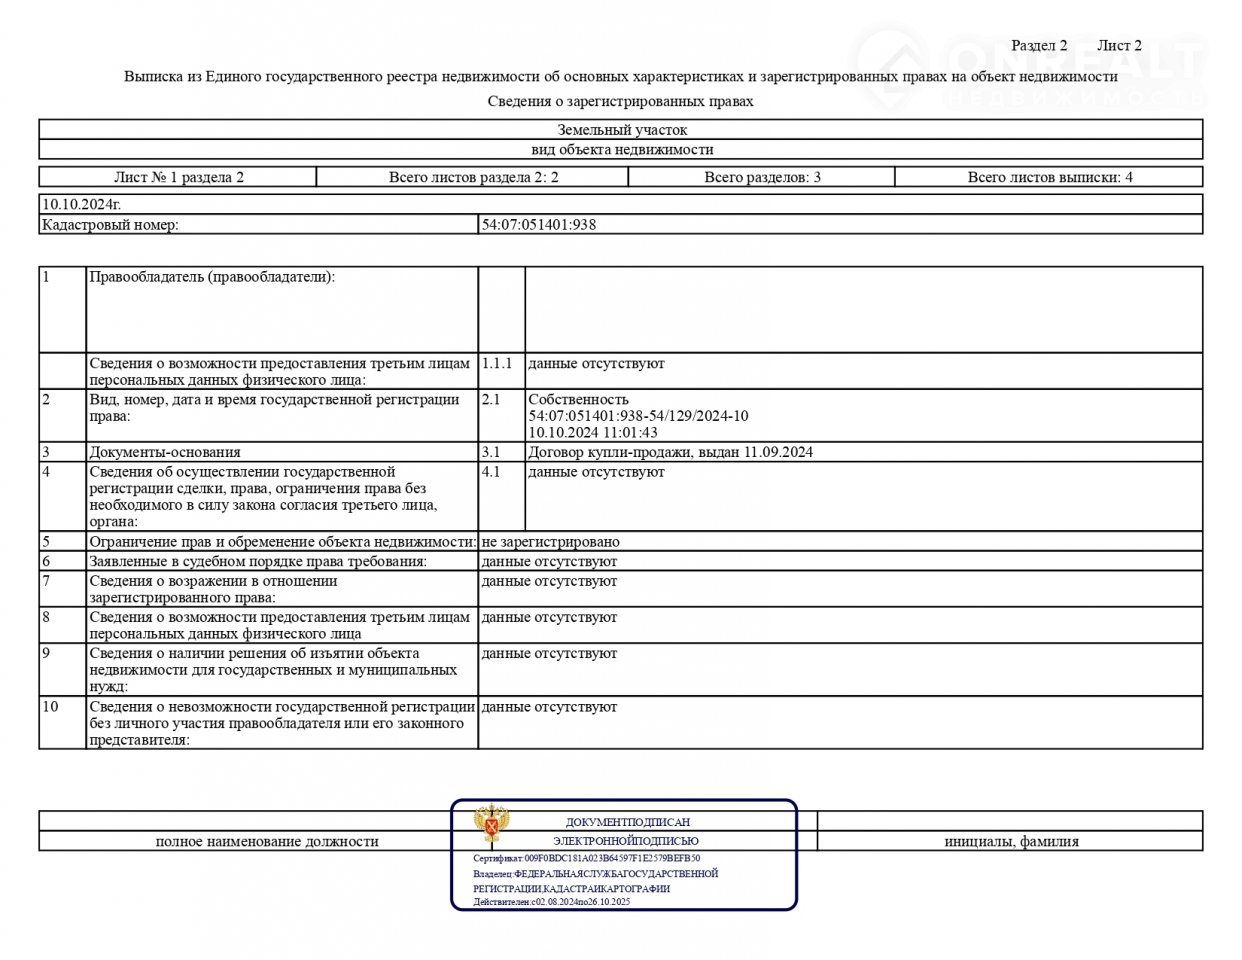Click the 'Собственность' registration type text
Image resolution: width=1242 pixels, height=960 pixels.
(579, 399)
